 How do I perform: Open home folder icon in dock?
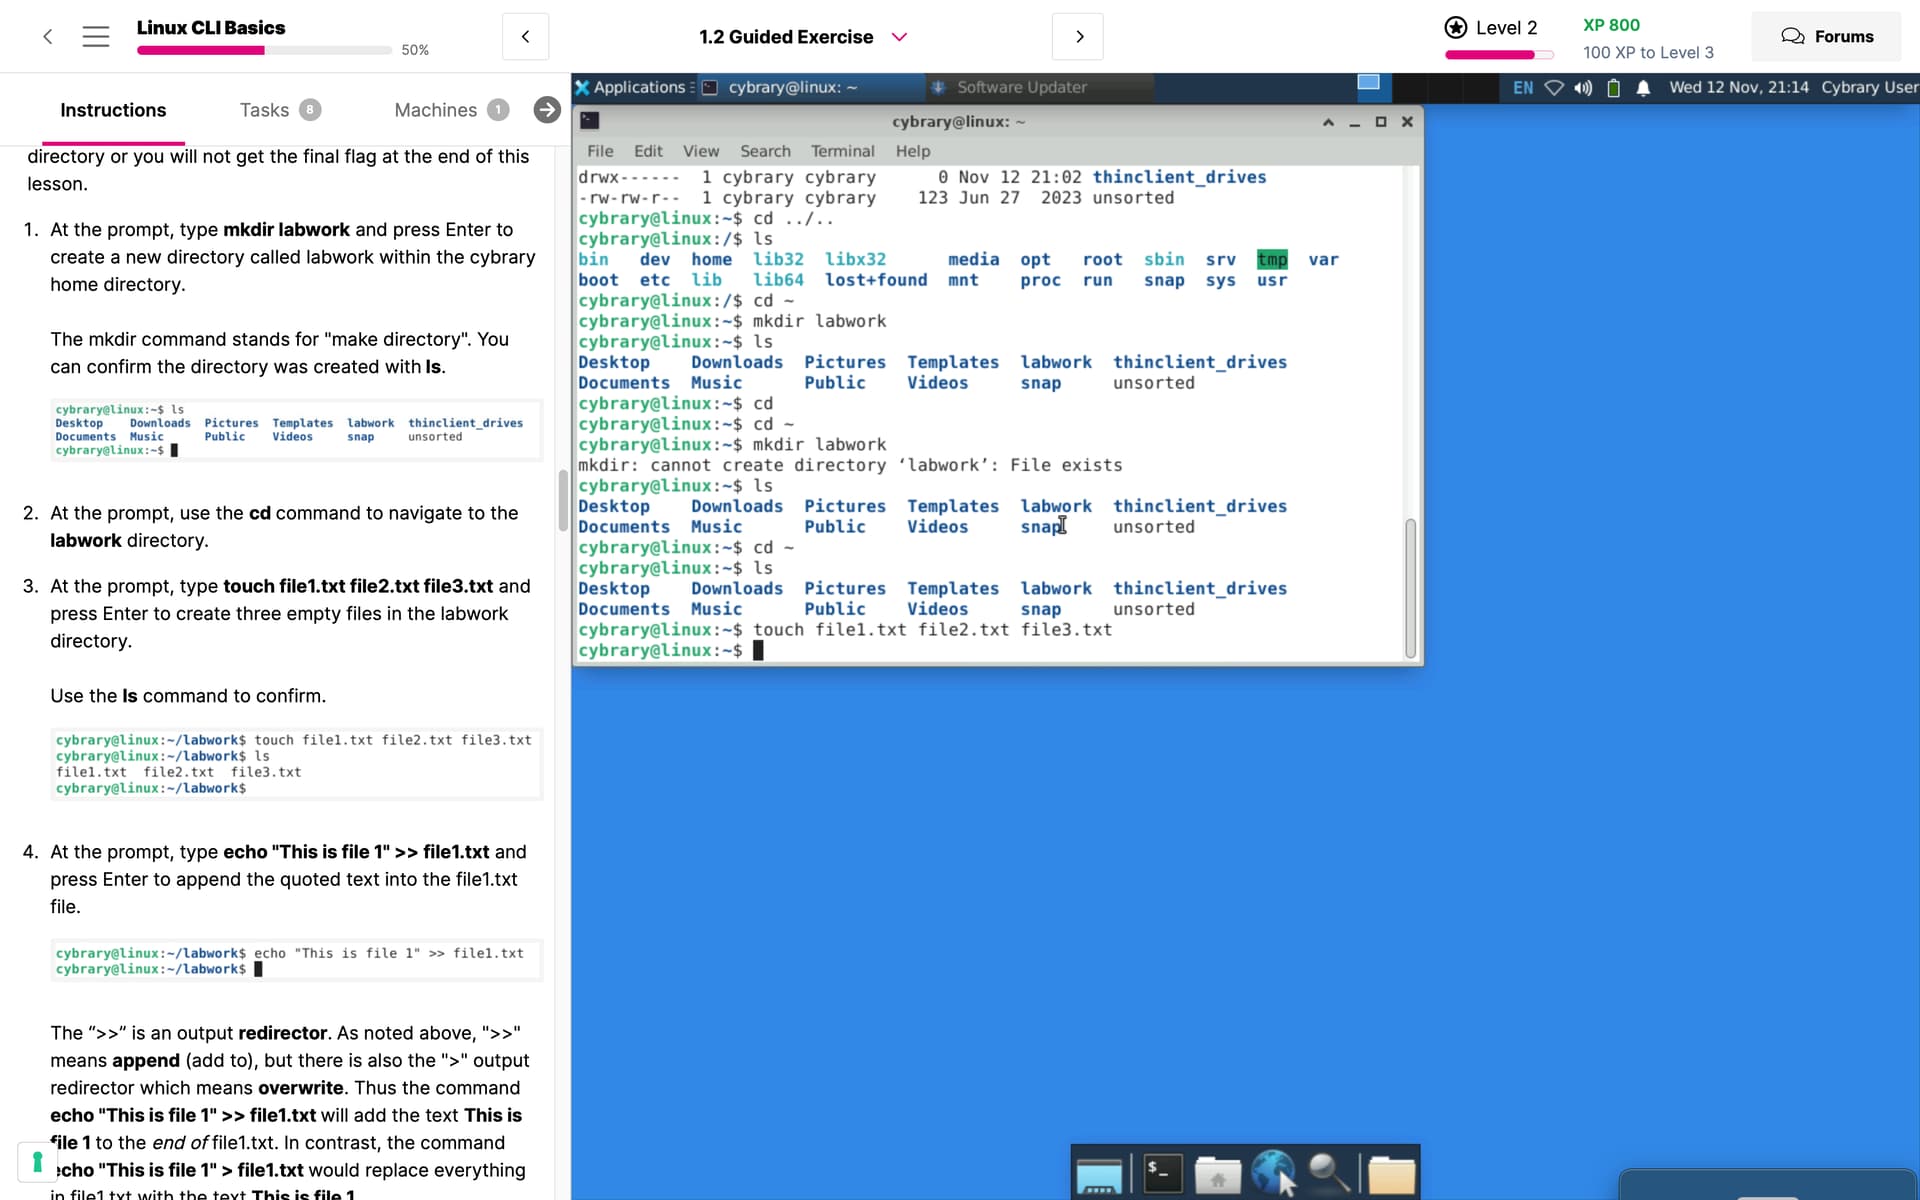point(1217,1174)
